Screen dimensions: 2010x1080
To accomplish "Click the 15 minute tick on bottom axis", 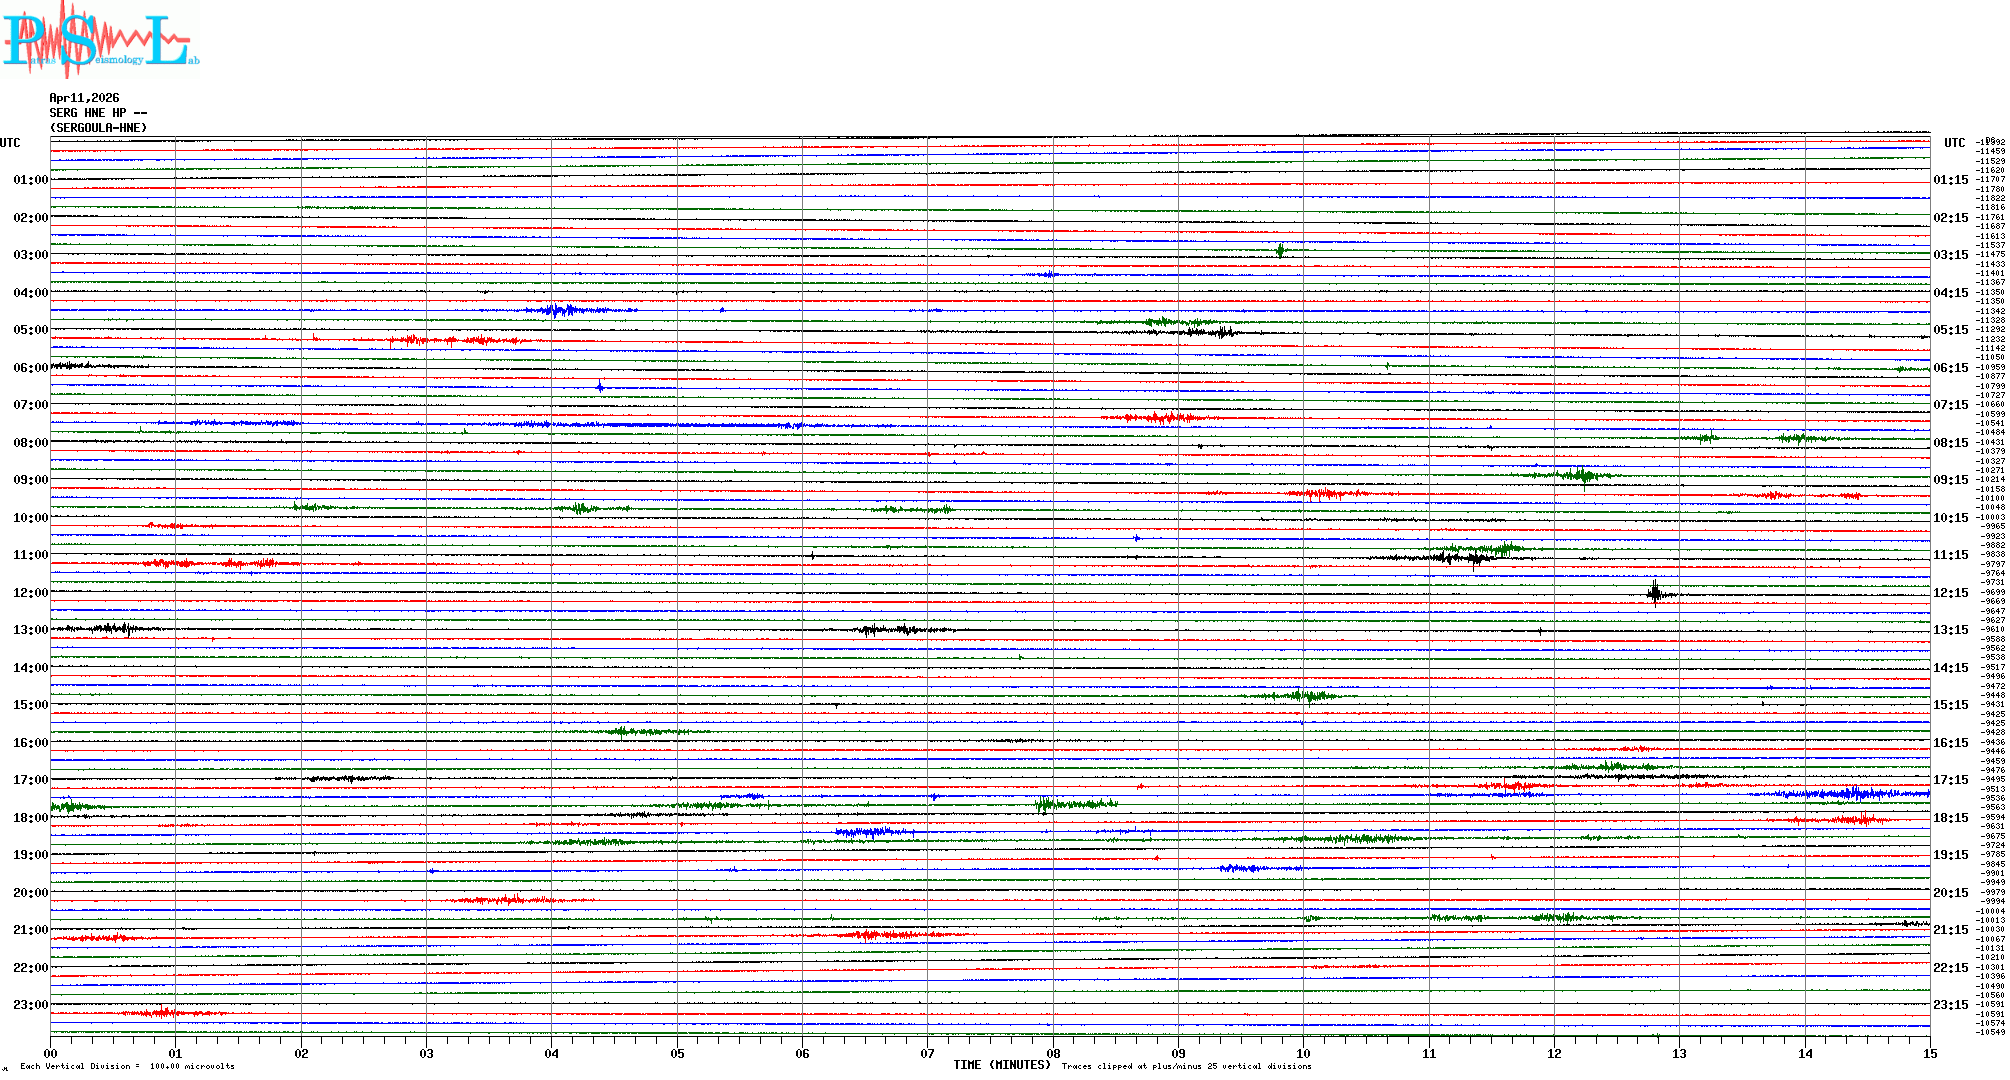I will point(1930,1053).
